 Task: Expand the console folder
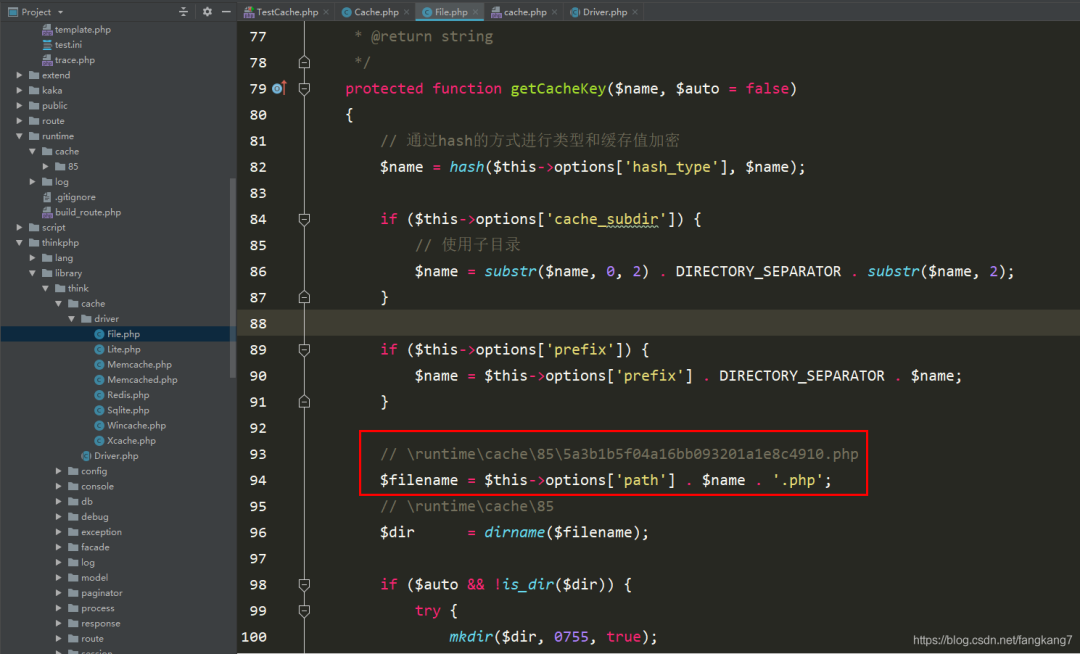(x=59, y=486)
